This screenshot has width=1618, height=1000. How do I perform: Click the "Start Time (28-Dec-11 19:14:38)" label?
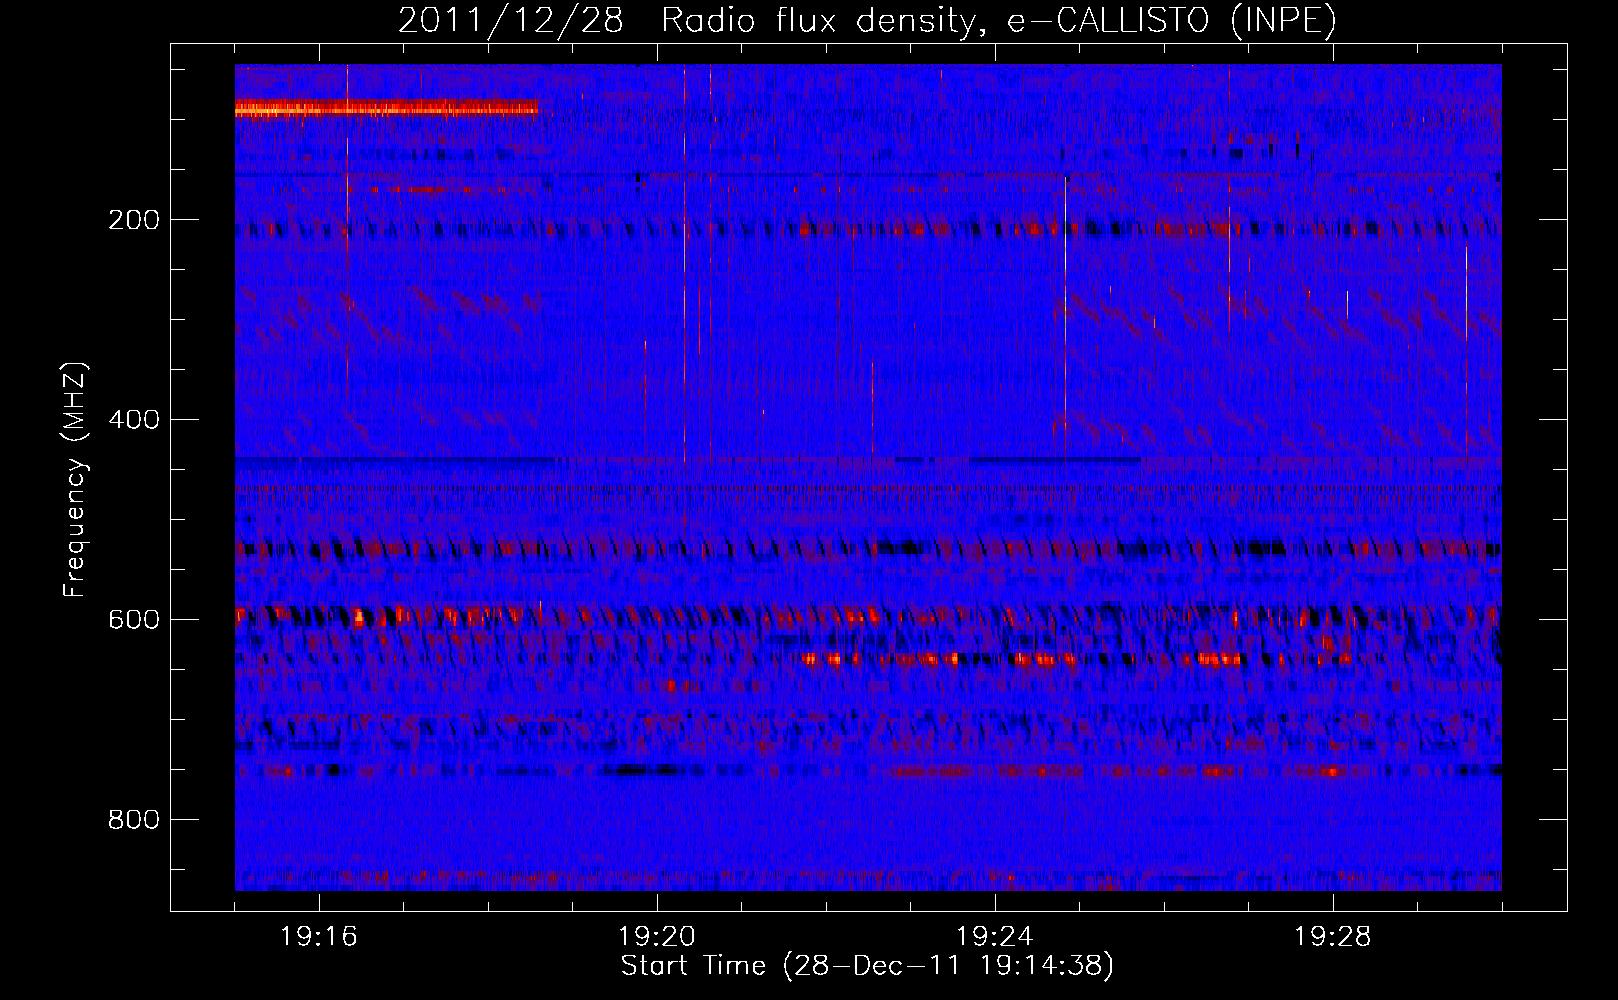[x=867, y=966]
